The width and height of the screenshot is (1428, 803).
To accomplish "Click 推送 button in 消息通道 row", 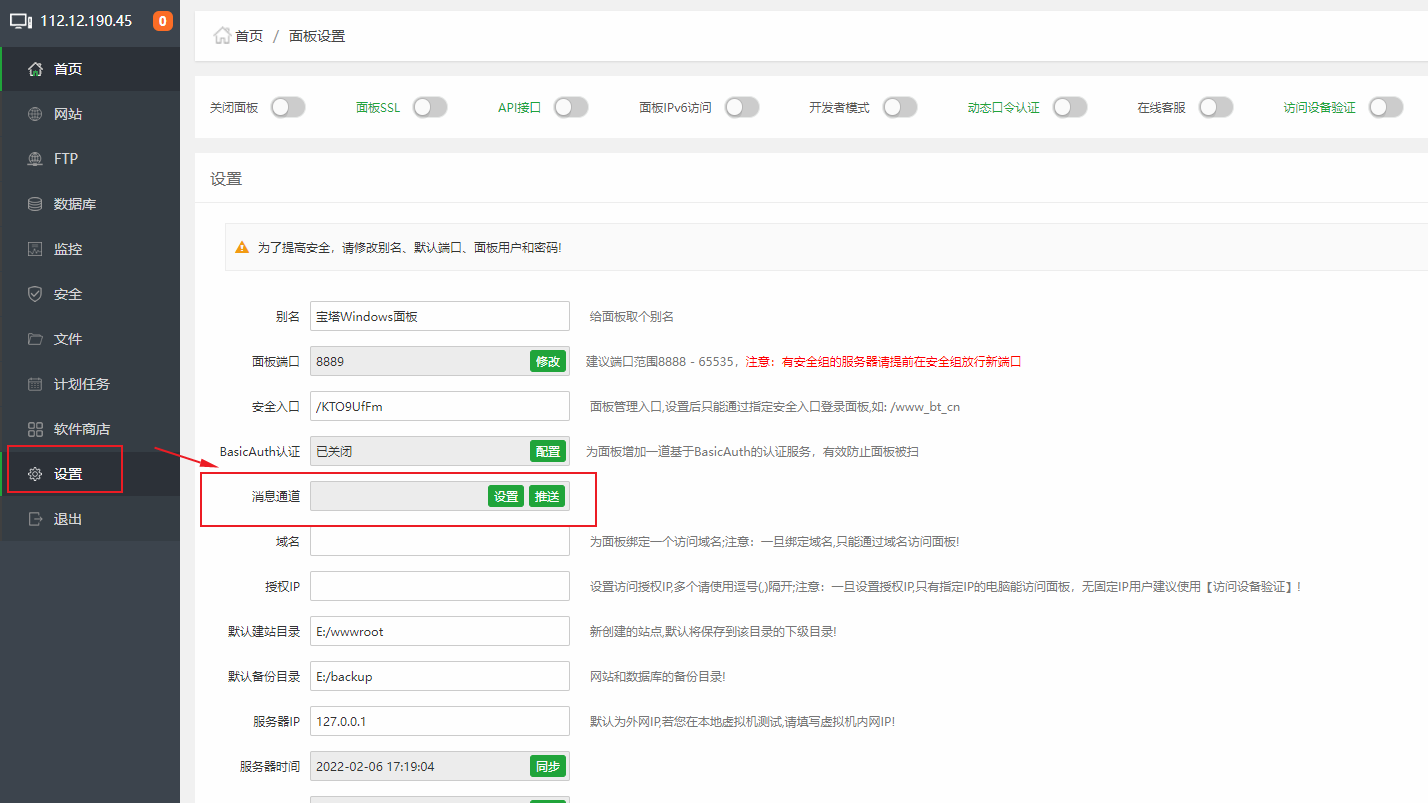I will (x=547, y=496).
